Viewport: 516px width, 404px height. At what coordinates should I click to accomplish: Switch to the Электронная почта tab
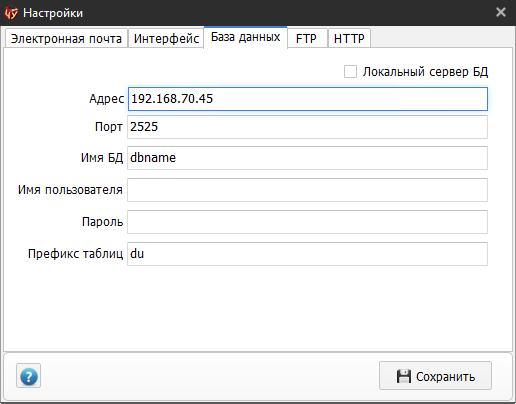coord(66,39)
